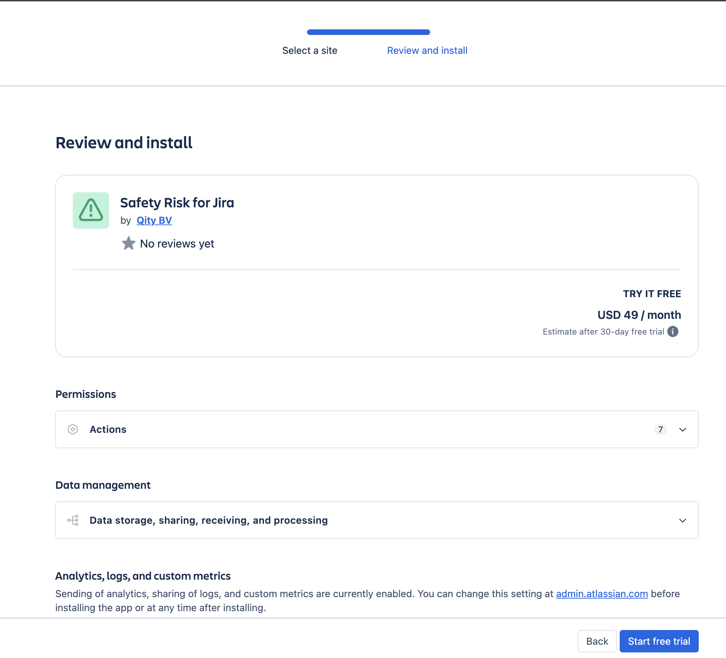This screenshot has height=658, width=726.
Task: Click the TRY IT FREE label
Action: (x=652, y=294)
